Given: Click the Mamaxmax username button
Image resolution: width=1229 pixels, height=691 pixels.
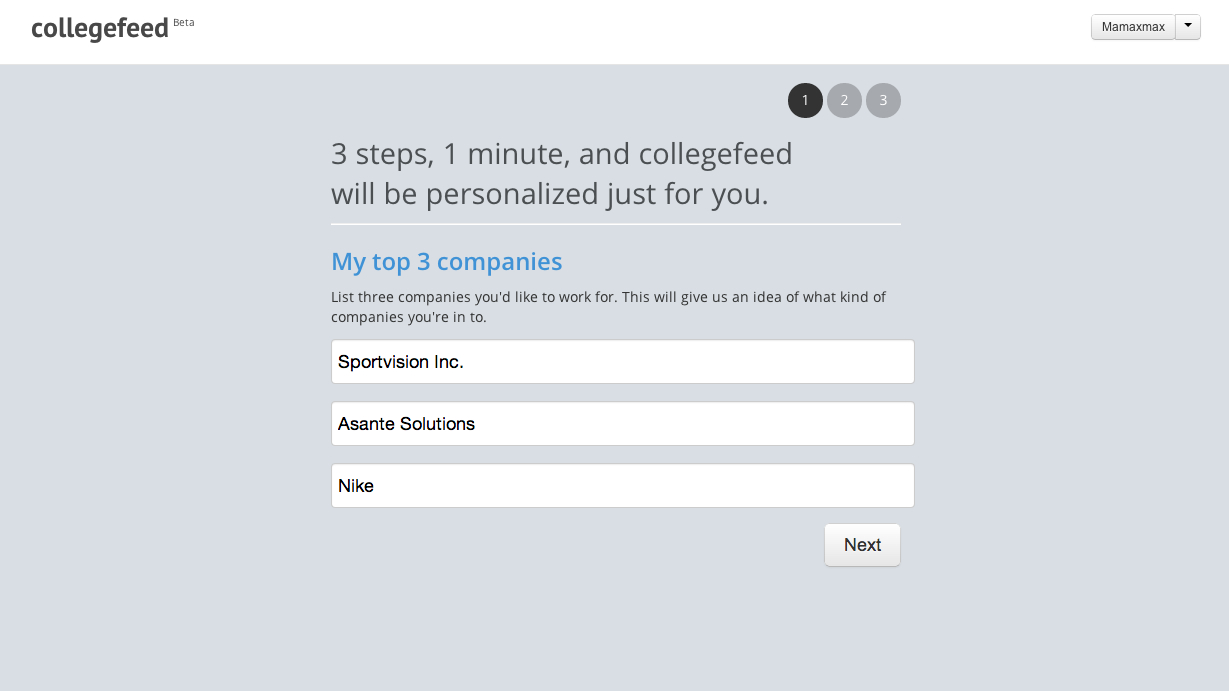Looking at the screenshot, I should point(1133,27).
